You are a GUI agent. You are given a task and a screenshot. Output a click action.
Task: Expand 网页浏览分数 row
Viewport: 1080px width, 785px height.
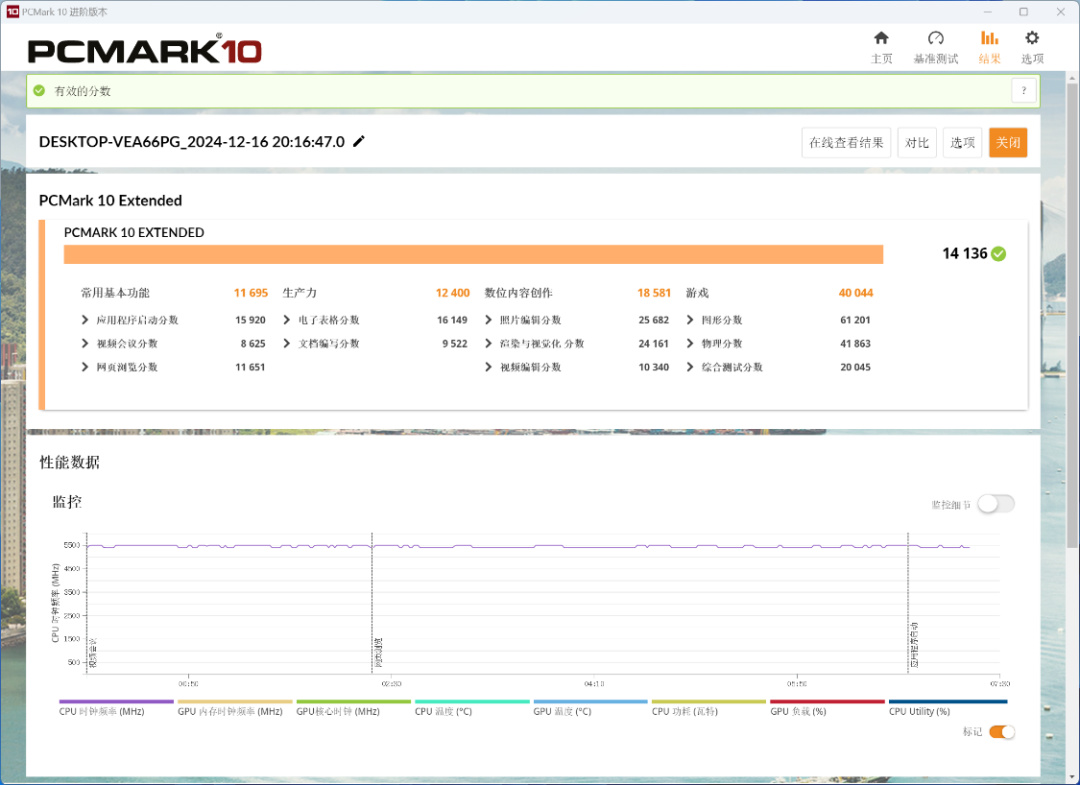click(85, 367)
